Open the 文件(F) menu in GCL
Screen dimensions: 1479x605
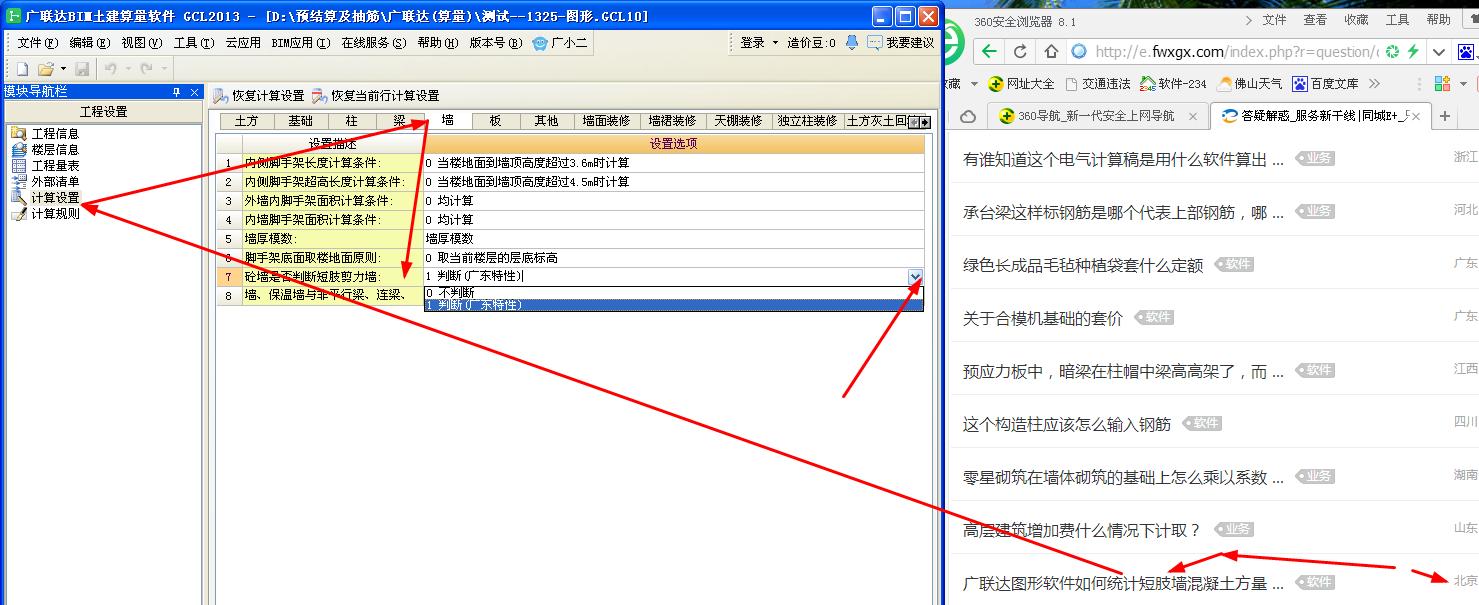[38, 43]
